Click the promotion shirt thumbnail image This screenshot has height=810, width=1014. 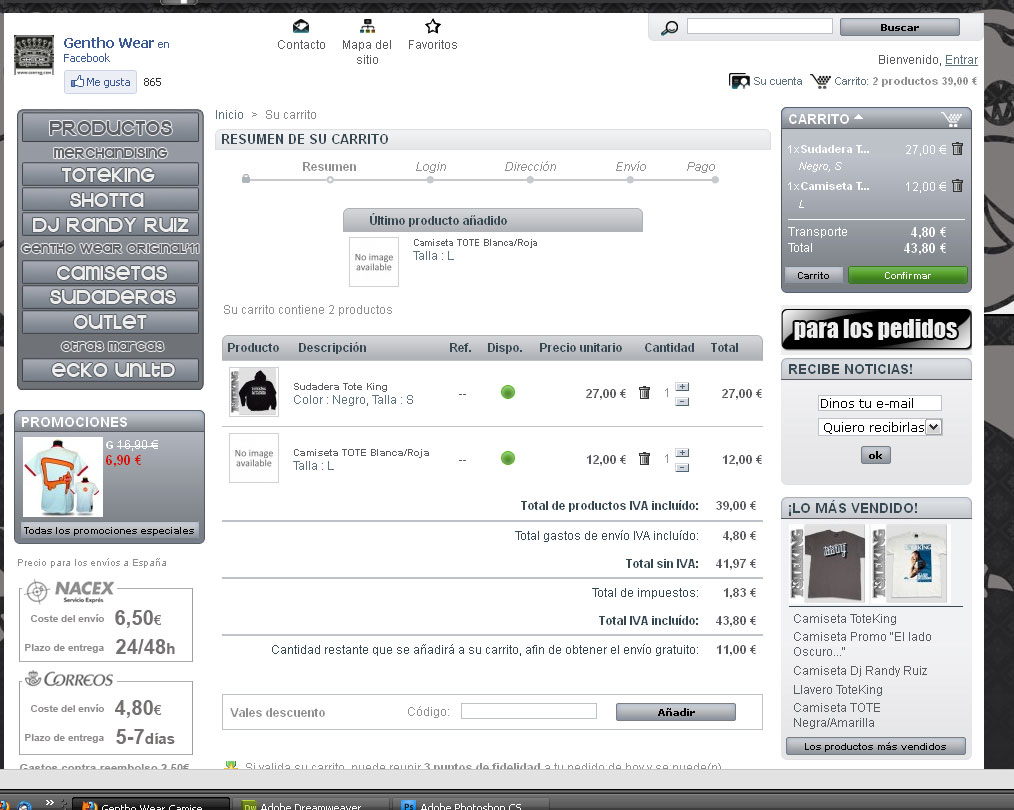point(63,477)
